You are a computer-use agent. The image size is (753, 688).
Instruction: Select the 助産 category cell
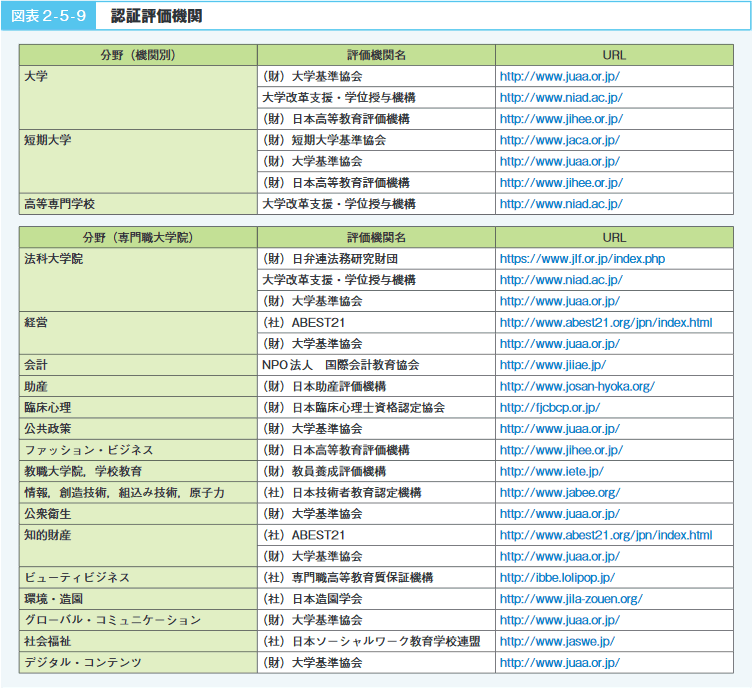(138, 386)
